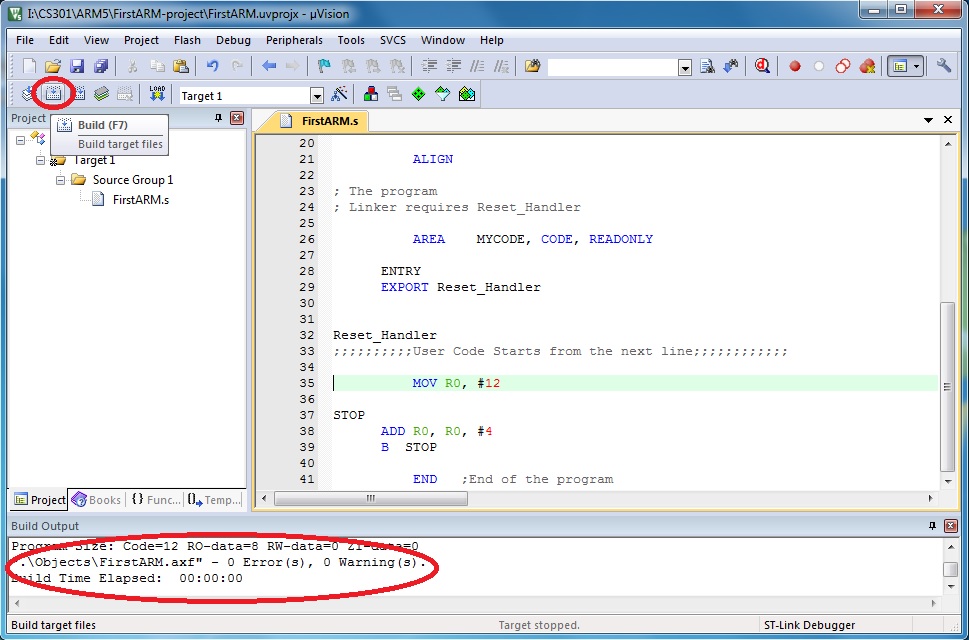The height and width of the screenshot is (640, 969).
Task: Switch to the Templates panel tab
Action: [x=214, y=500]
